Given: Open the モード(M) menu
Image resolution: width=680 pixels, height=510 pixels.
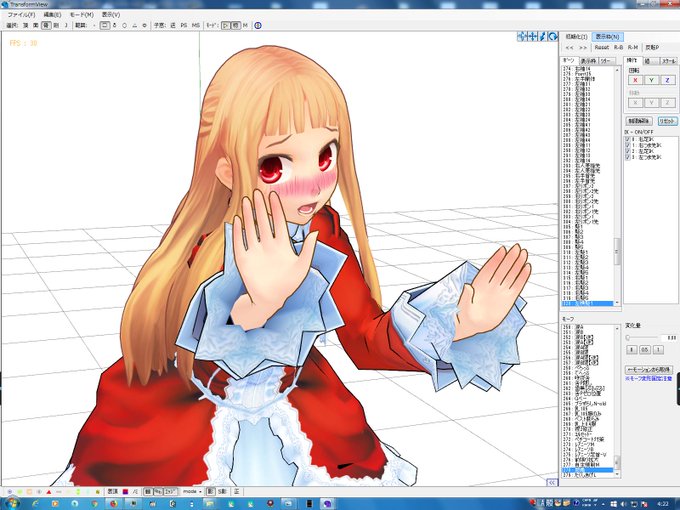Looking at the screenshot, I should (82, 15).
